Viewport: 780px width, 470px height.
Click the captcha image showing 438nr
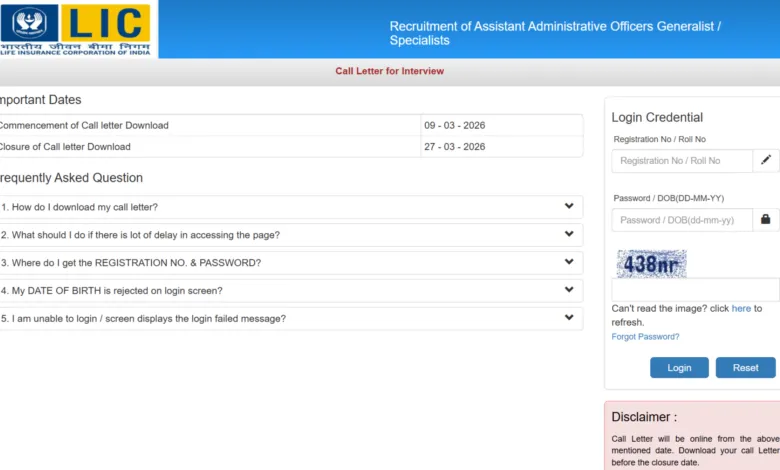coord(652,264)
